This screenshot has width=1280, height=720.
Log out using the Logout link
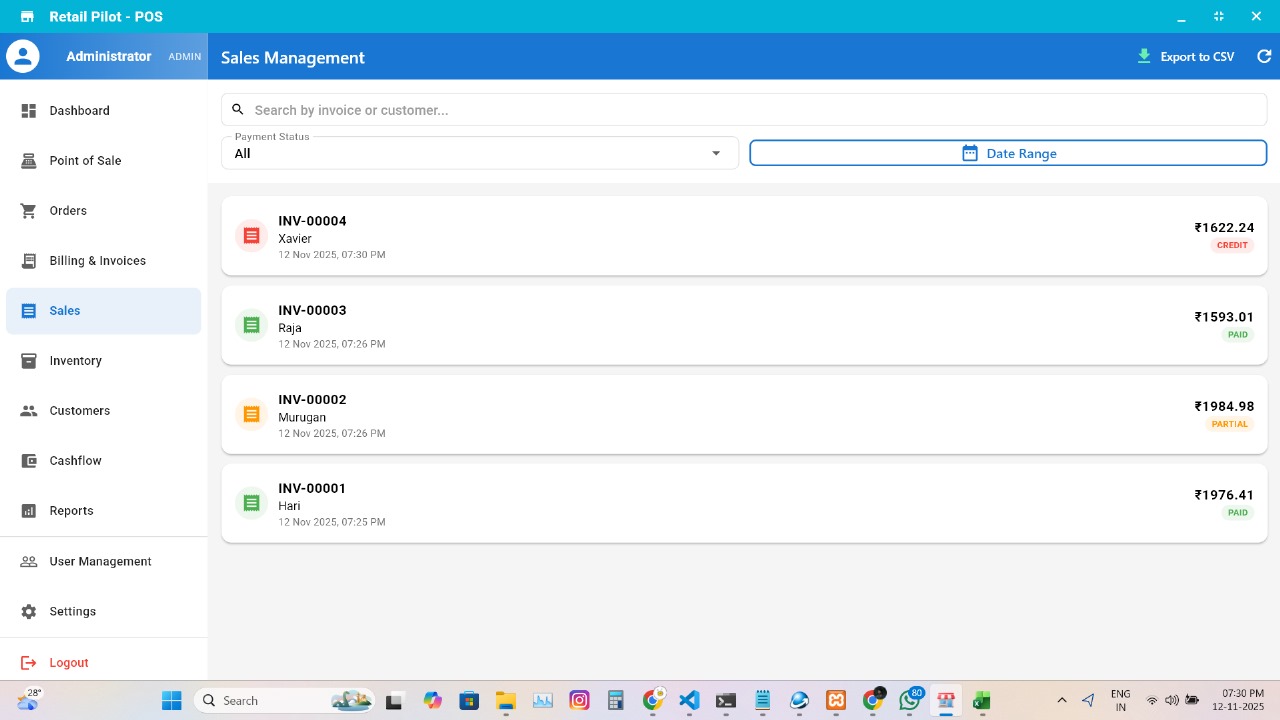68,663
